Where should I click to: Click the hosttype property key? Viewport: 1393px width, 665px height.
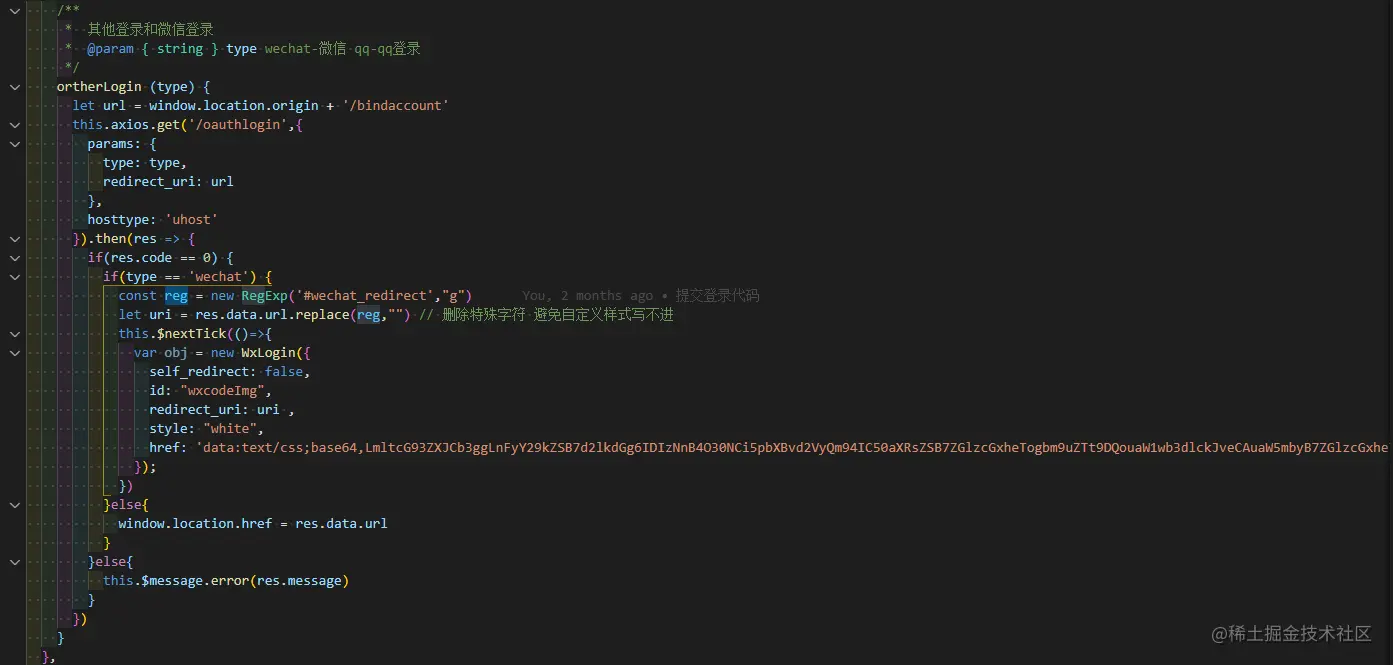click(x=118, y=219)
